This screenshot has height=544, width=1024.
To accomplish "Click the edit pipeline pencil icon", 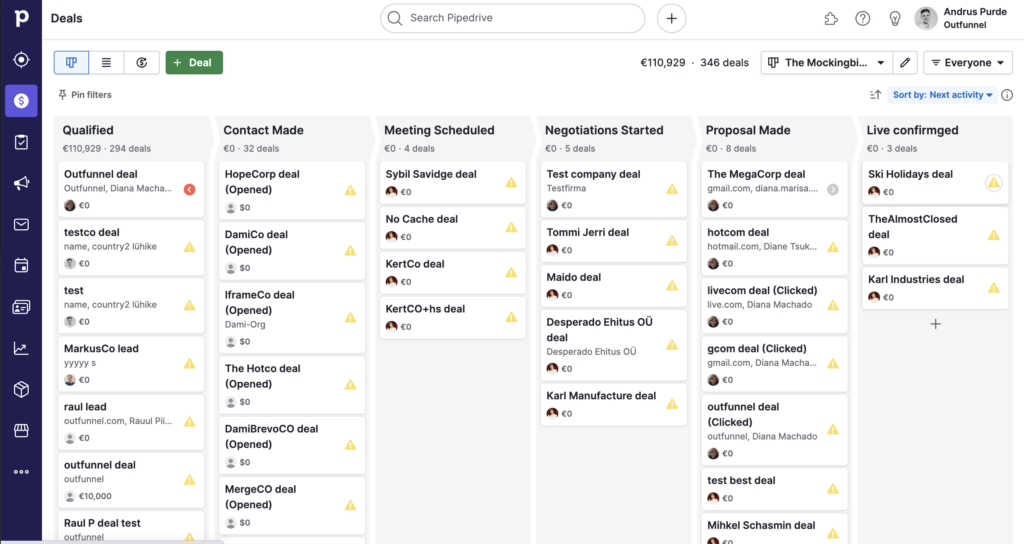I will 905,63.
